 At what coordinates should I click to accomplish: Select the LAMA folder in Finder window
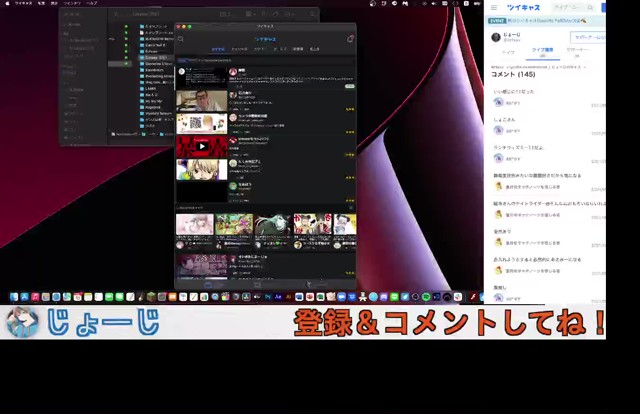coord(151,89)
